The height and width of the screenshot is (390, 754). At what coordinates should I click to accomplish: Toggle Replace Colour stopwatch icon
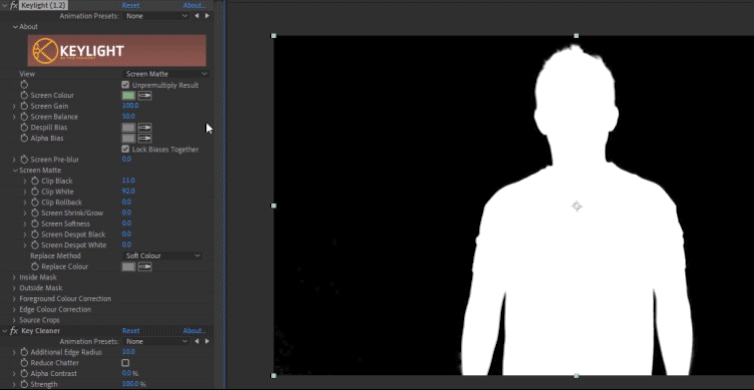pyautogui.click(x=35, y=266)
